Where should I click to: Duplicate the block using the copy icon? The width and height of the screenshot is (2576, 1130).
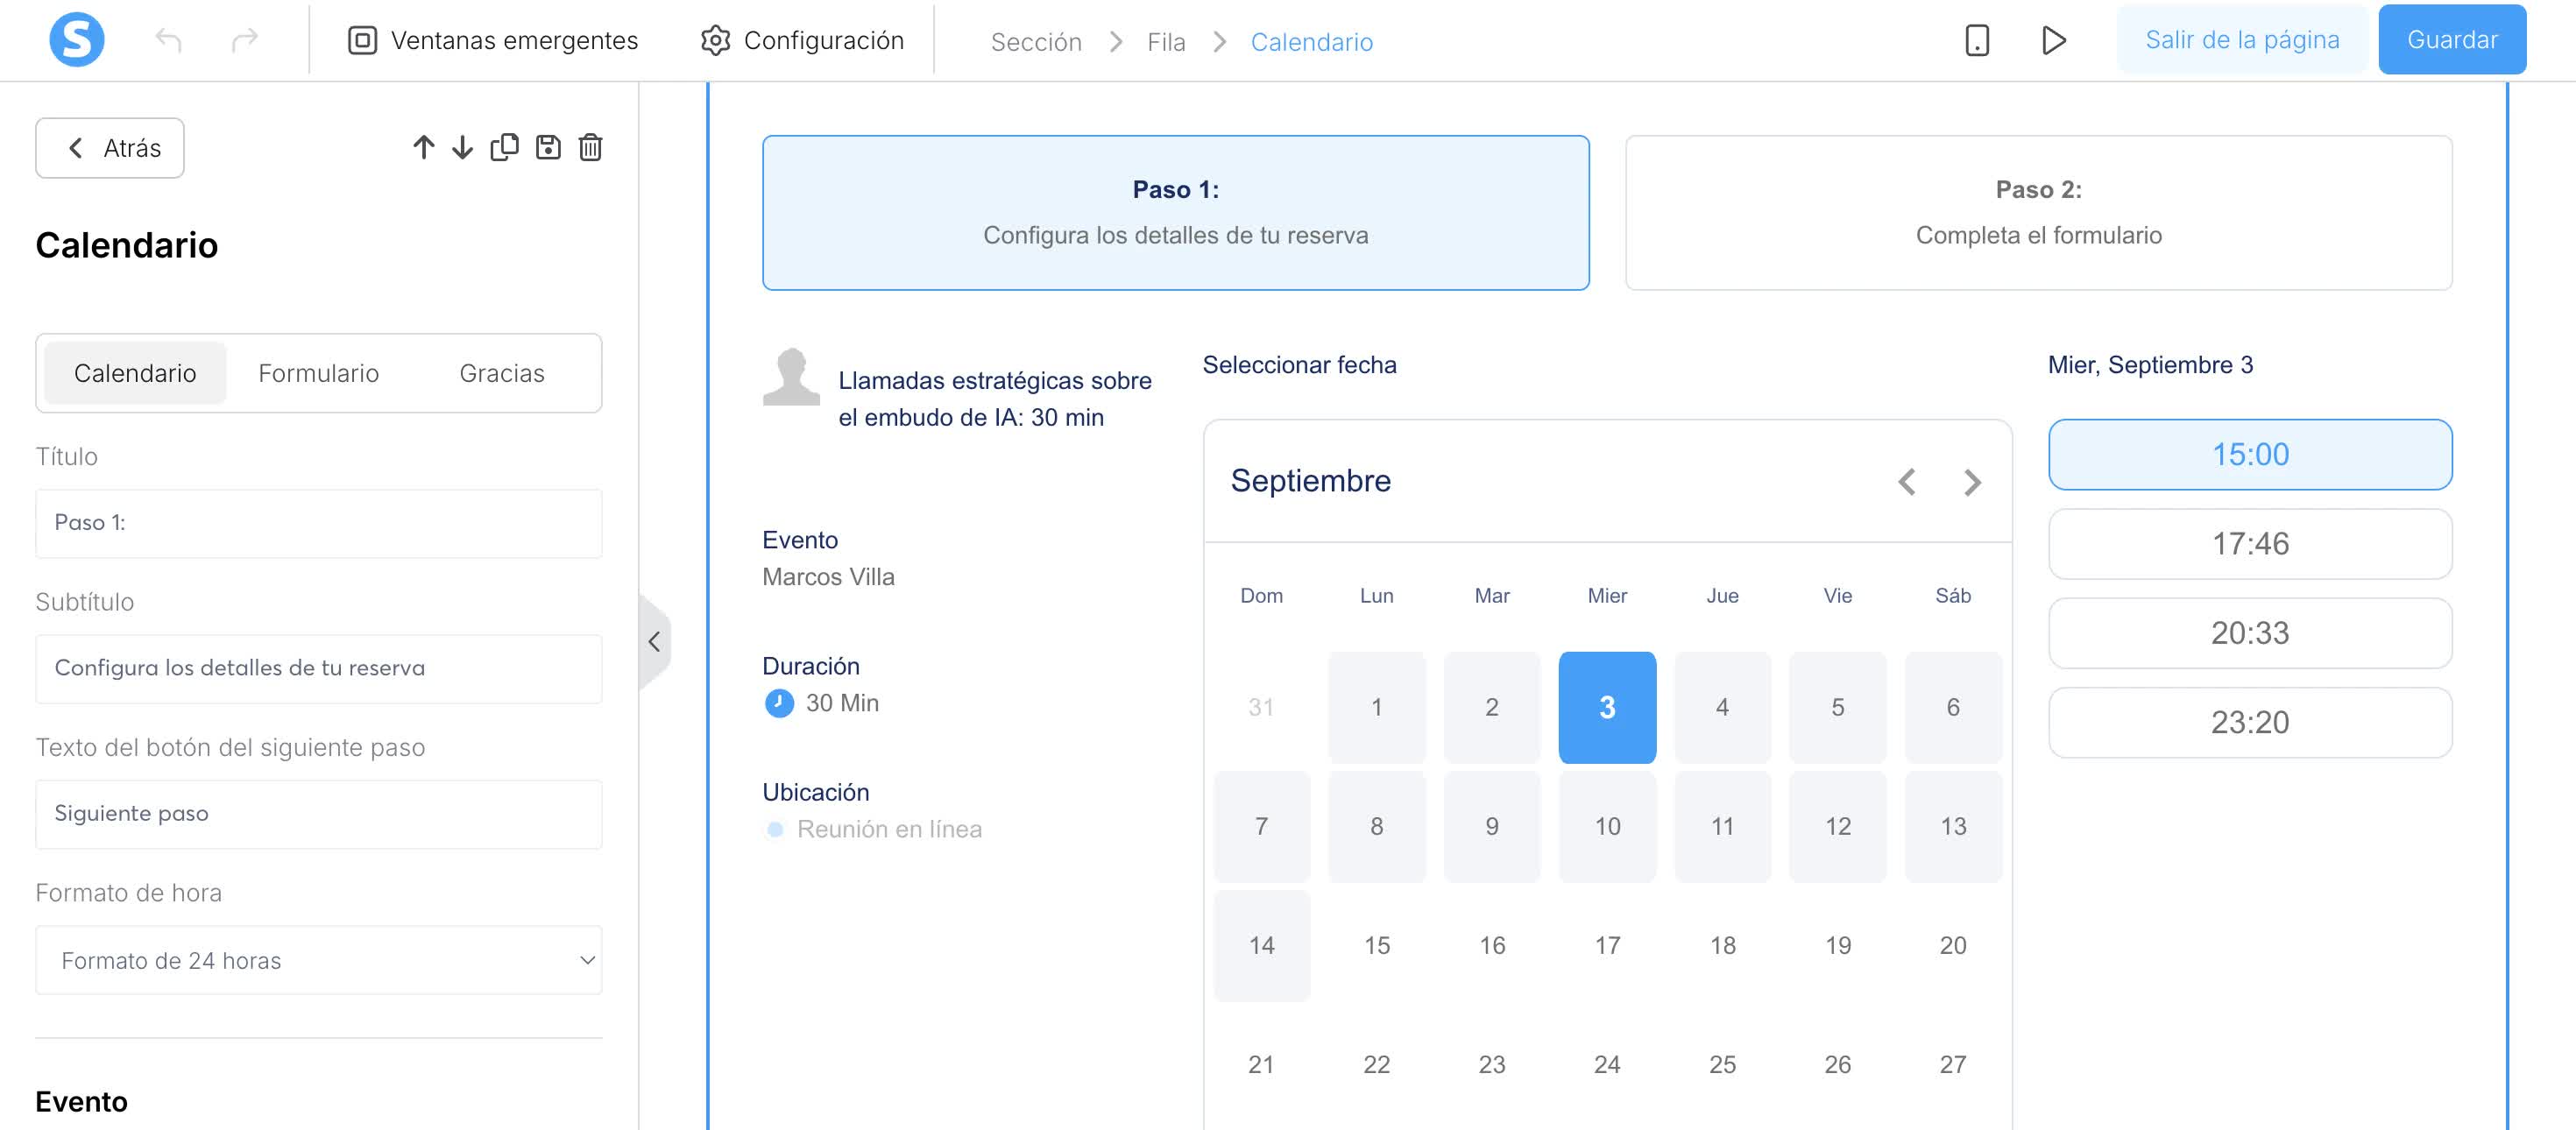(505, 147)
